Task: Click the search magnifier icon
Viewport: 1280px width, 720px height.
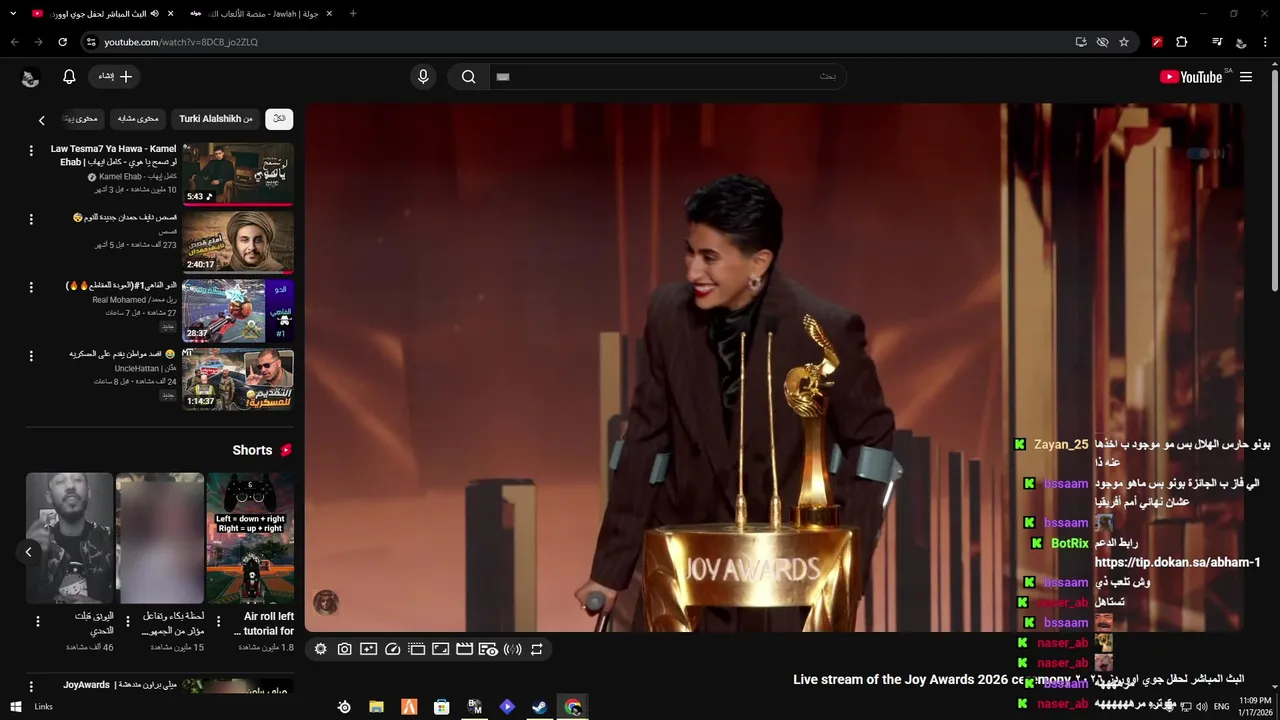Action: (468, 77)
